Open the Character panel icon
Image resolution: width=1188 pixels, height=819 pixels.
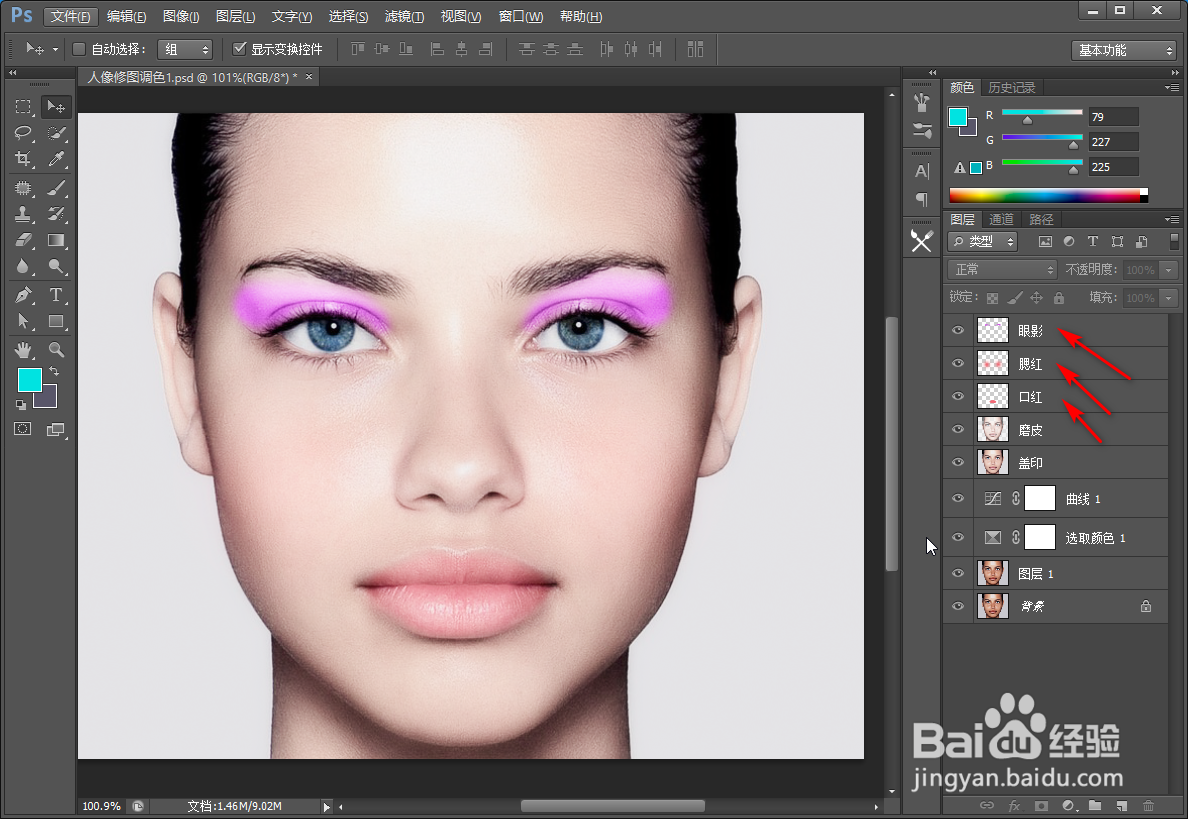pos(922,171)
